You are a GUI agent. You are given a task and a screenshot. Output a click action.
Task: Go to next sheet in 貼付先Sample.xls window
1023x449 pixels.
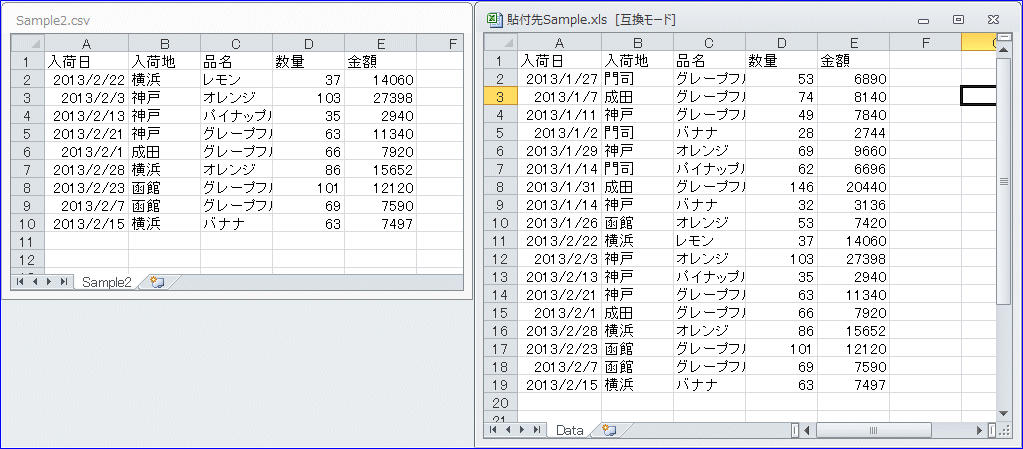[522, 429]
